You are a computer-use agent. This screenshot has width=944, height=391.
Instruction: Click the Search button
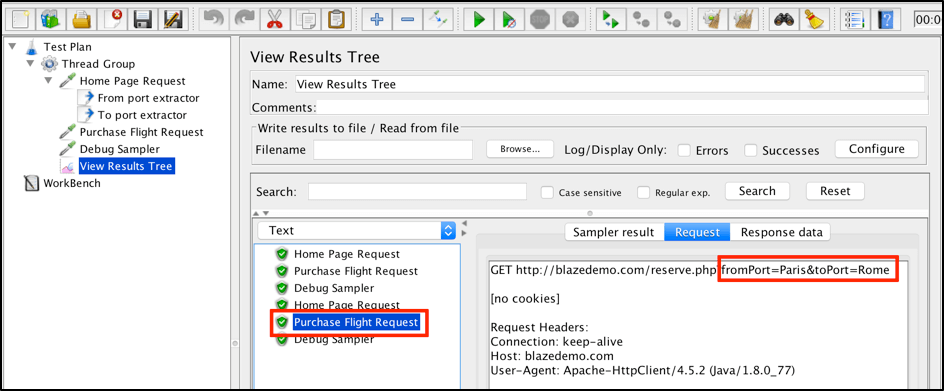coord(757,191)
